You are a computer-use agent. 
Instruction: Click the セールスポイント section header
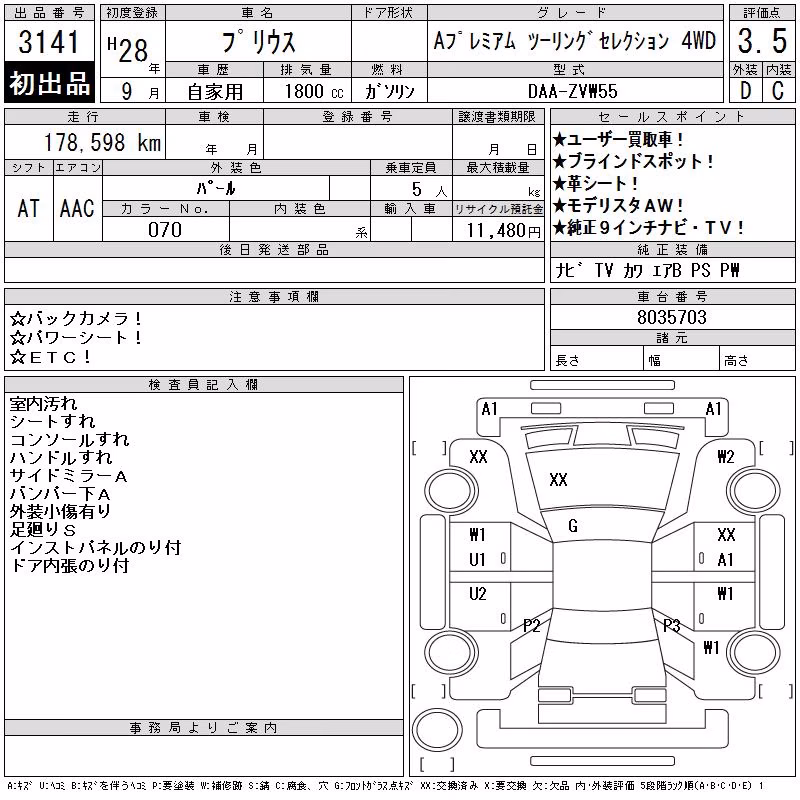[x=672, y=117]
